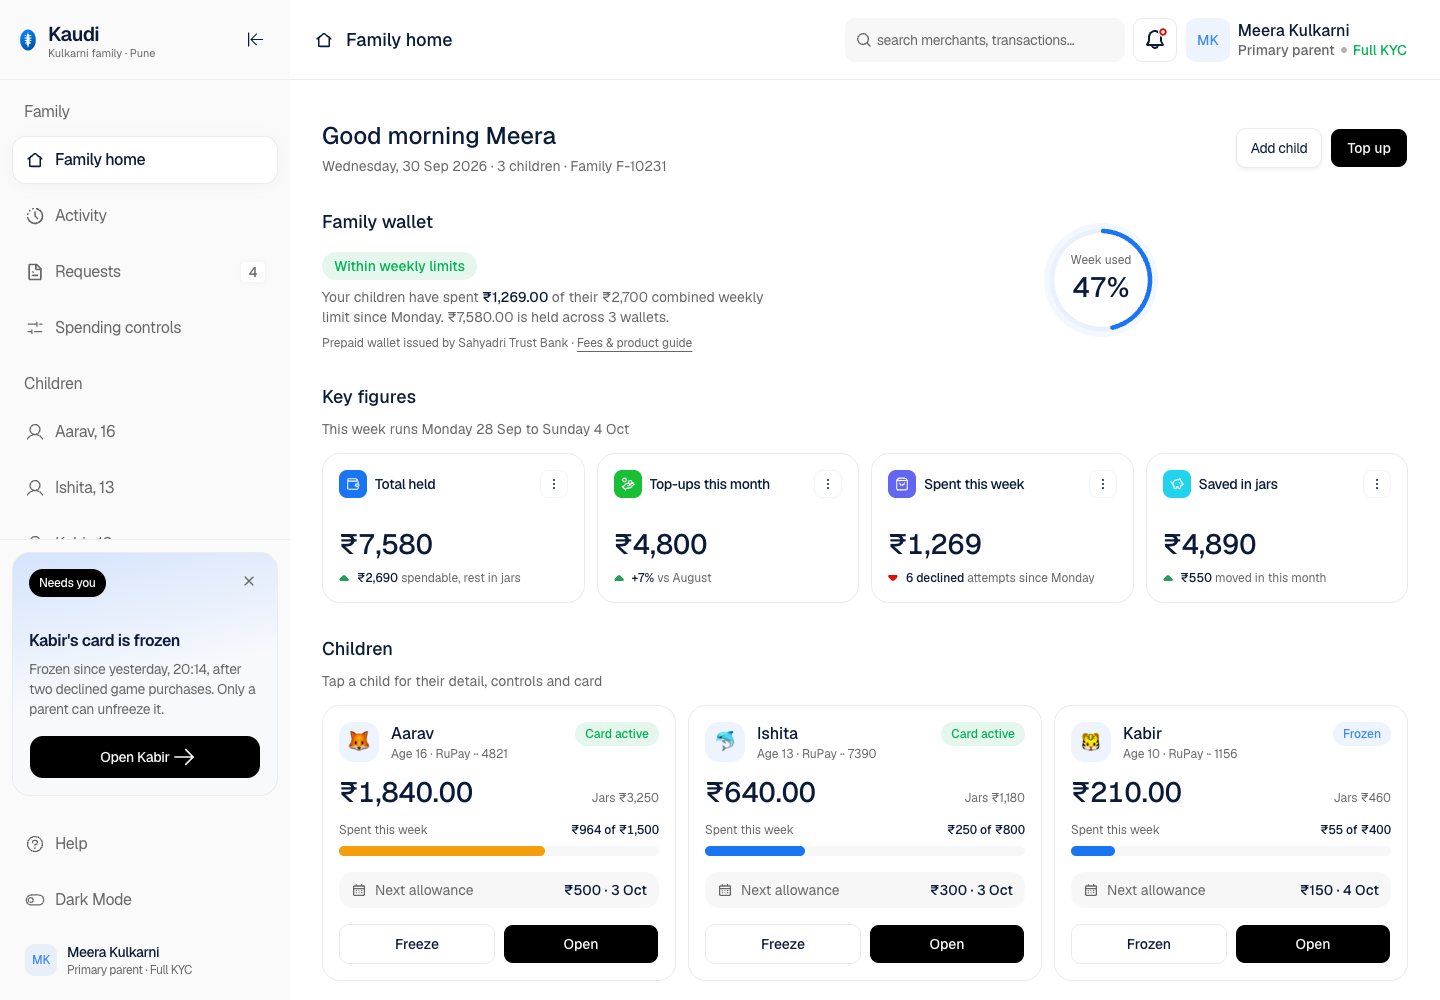The height and width of the screenshot is (1000, 1440).
Task: Click Kabir's Jars ₹460 value
Action: click(1362, 798)
